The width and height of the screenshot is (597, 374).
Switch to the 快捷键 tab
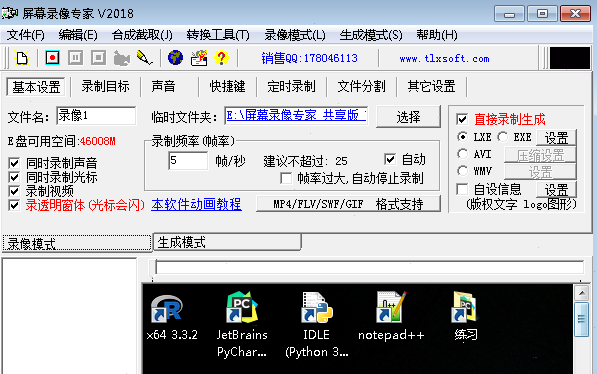tap(227, 86)
